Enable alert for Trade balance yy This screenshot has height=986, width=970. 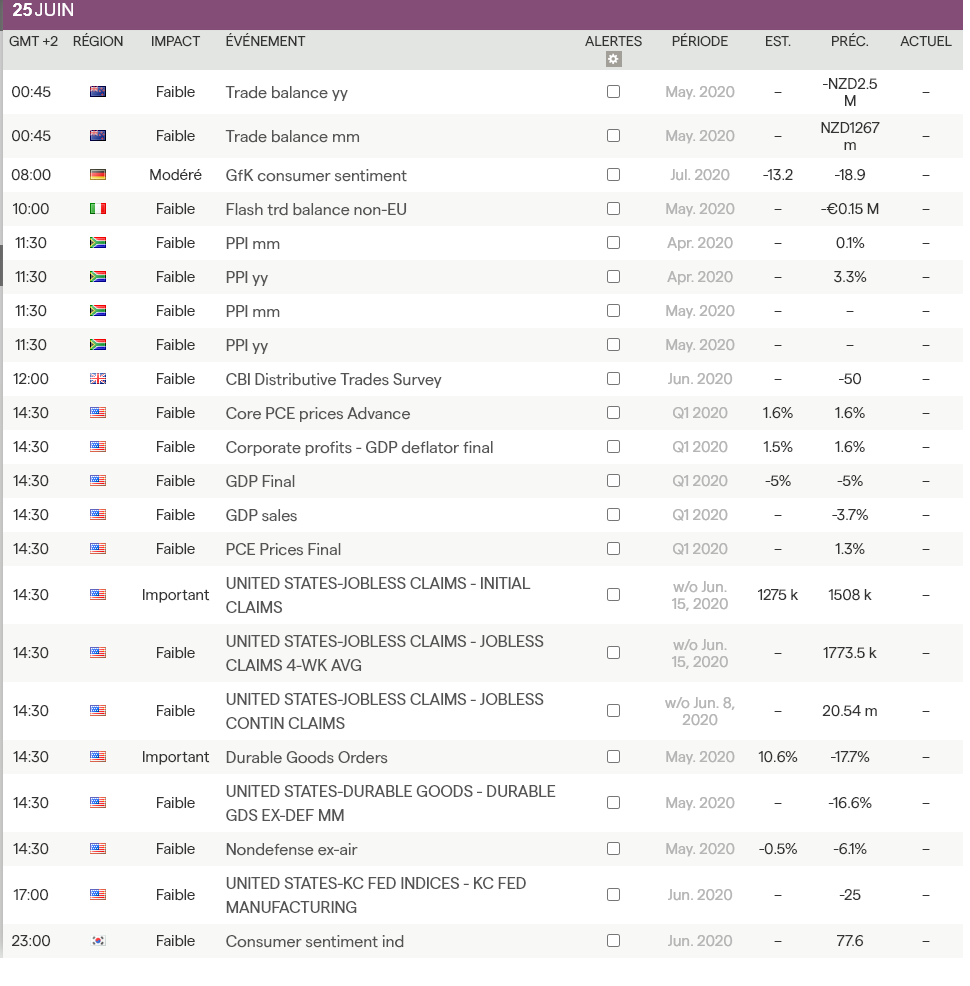coord(614,92)
